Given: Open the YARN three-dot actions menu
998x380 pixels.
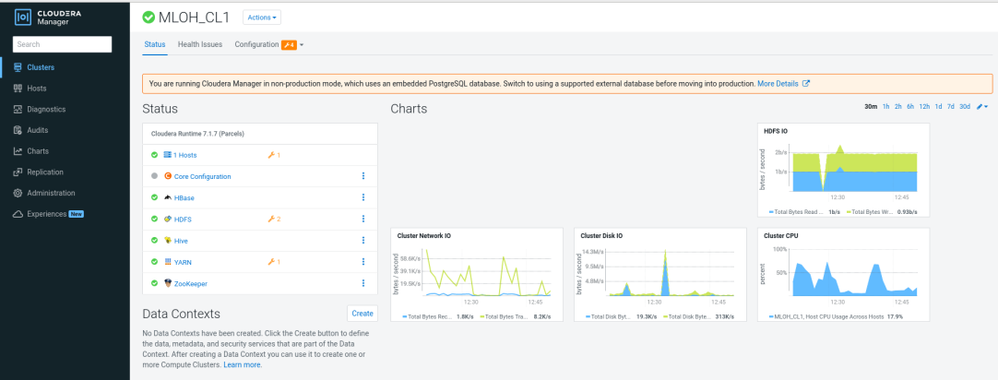Looking at the screenshot, I should tap(363, 262).
